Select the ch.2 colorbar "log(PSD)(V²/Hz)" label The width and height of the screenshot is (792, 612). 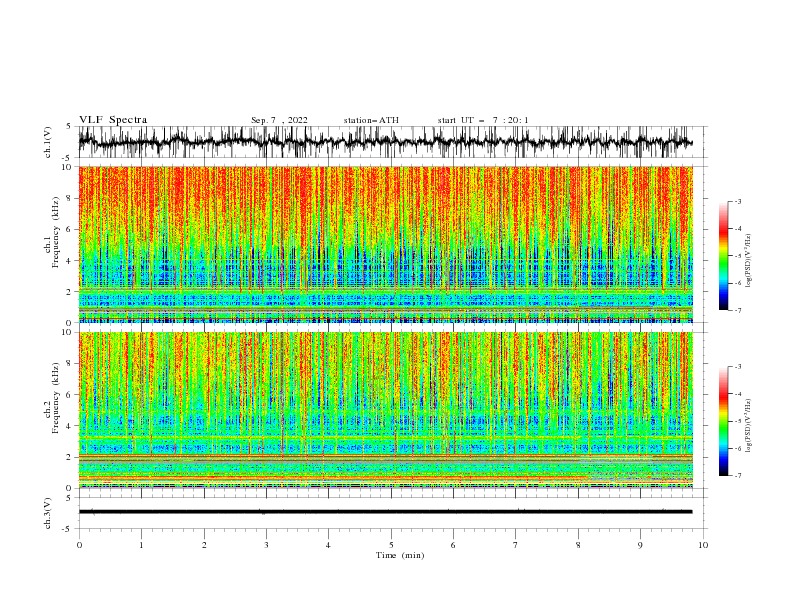749,425
